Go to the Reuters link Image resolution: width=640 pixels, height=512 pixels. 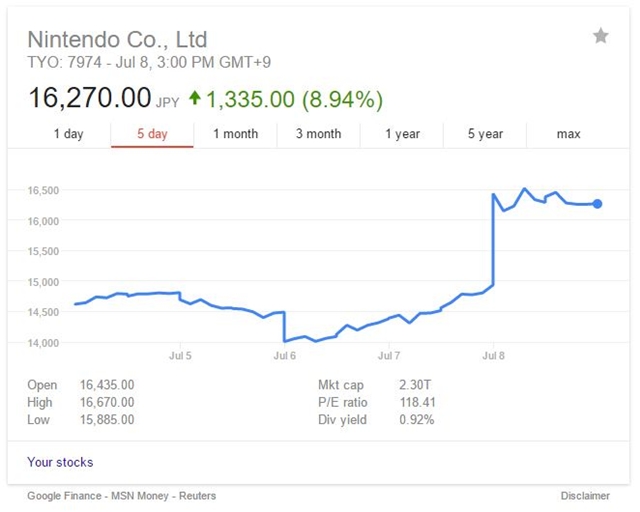tap(195, 495)
